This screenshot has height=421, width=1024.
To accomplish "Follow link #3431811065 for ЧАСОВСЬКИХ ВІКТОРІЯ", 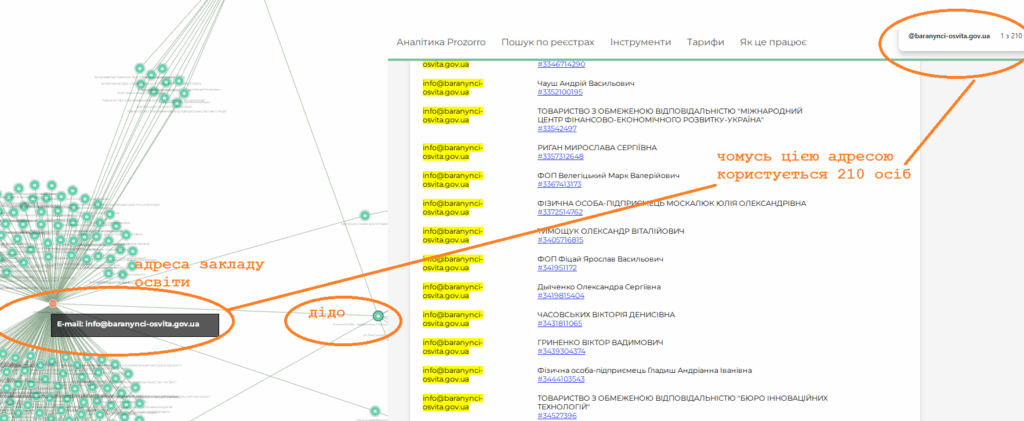I will tap(560, 324).
